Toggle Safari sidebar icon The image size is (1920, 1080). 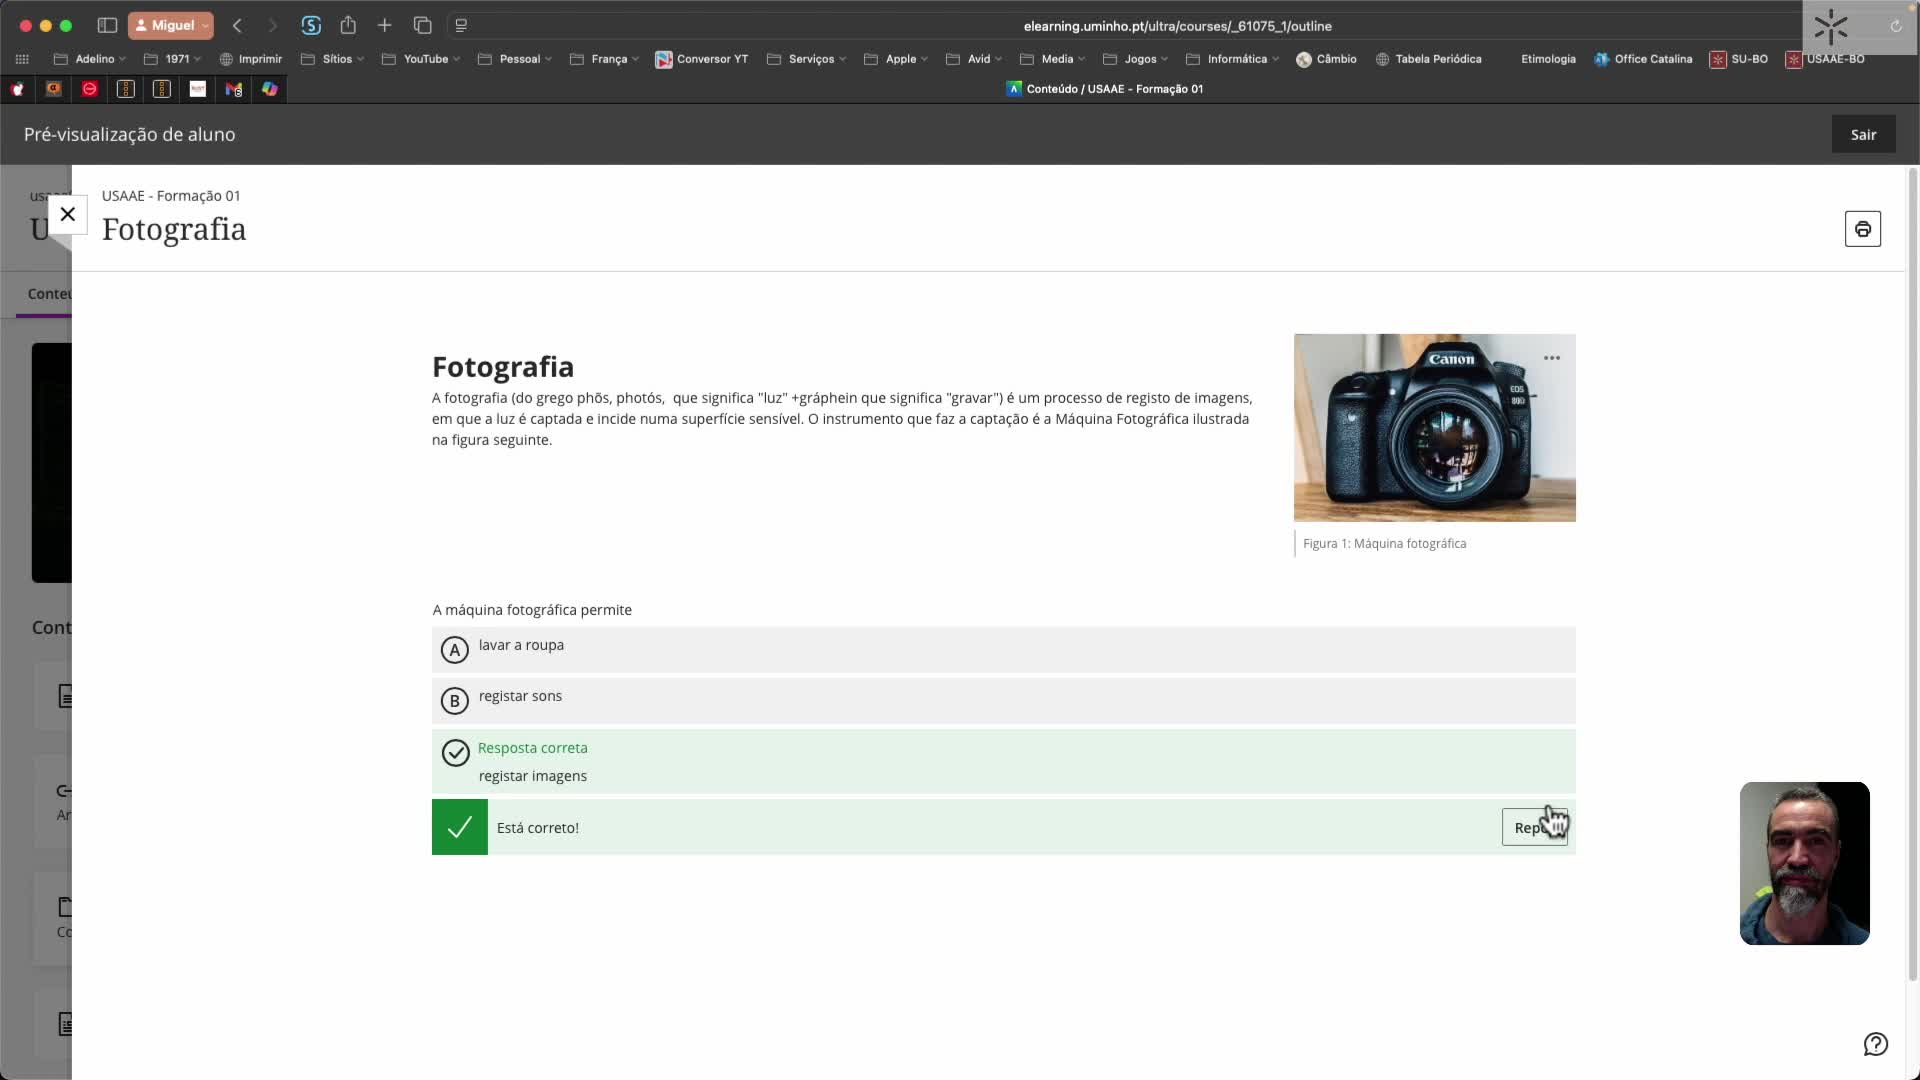click(x=107, y=25)
